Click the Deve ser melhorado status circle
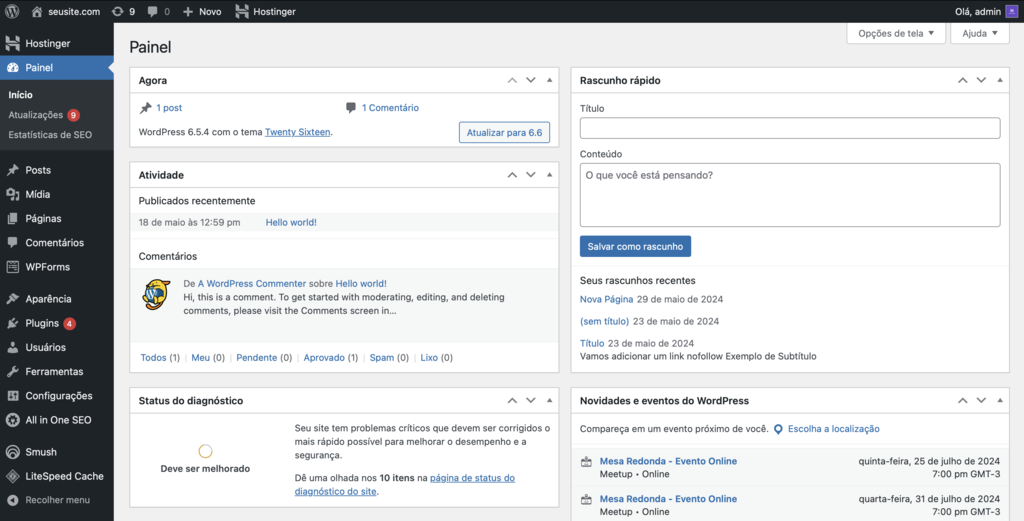Screen dimensions: 1024x521 [x=205, y=451]
